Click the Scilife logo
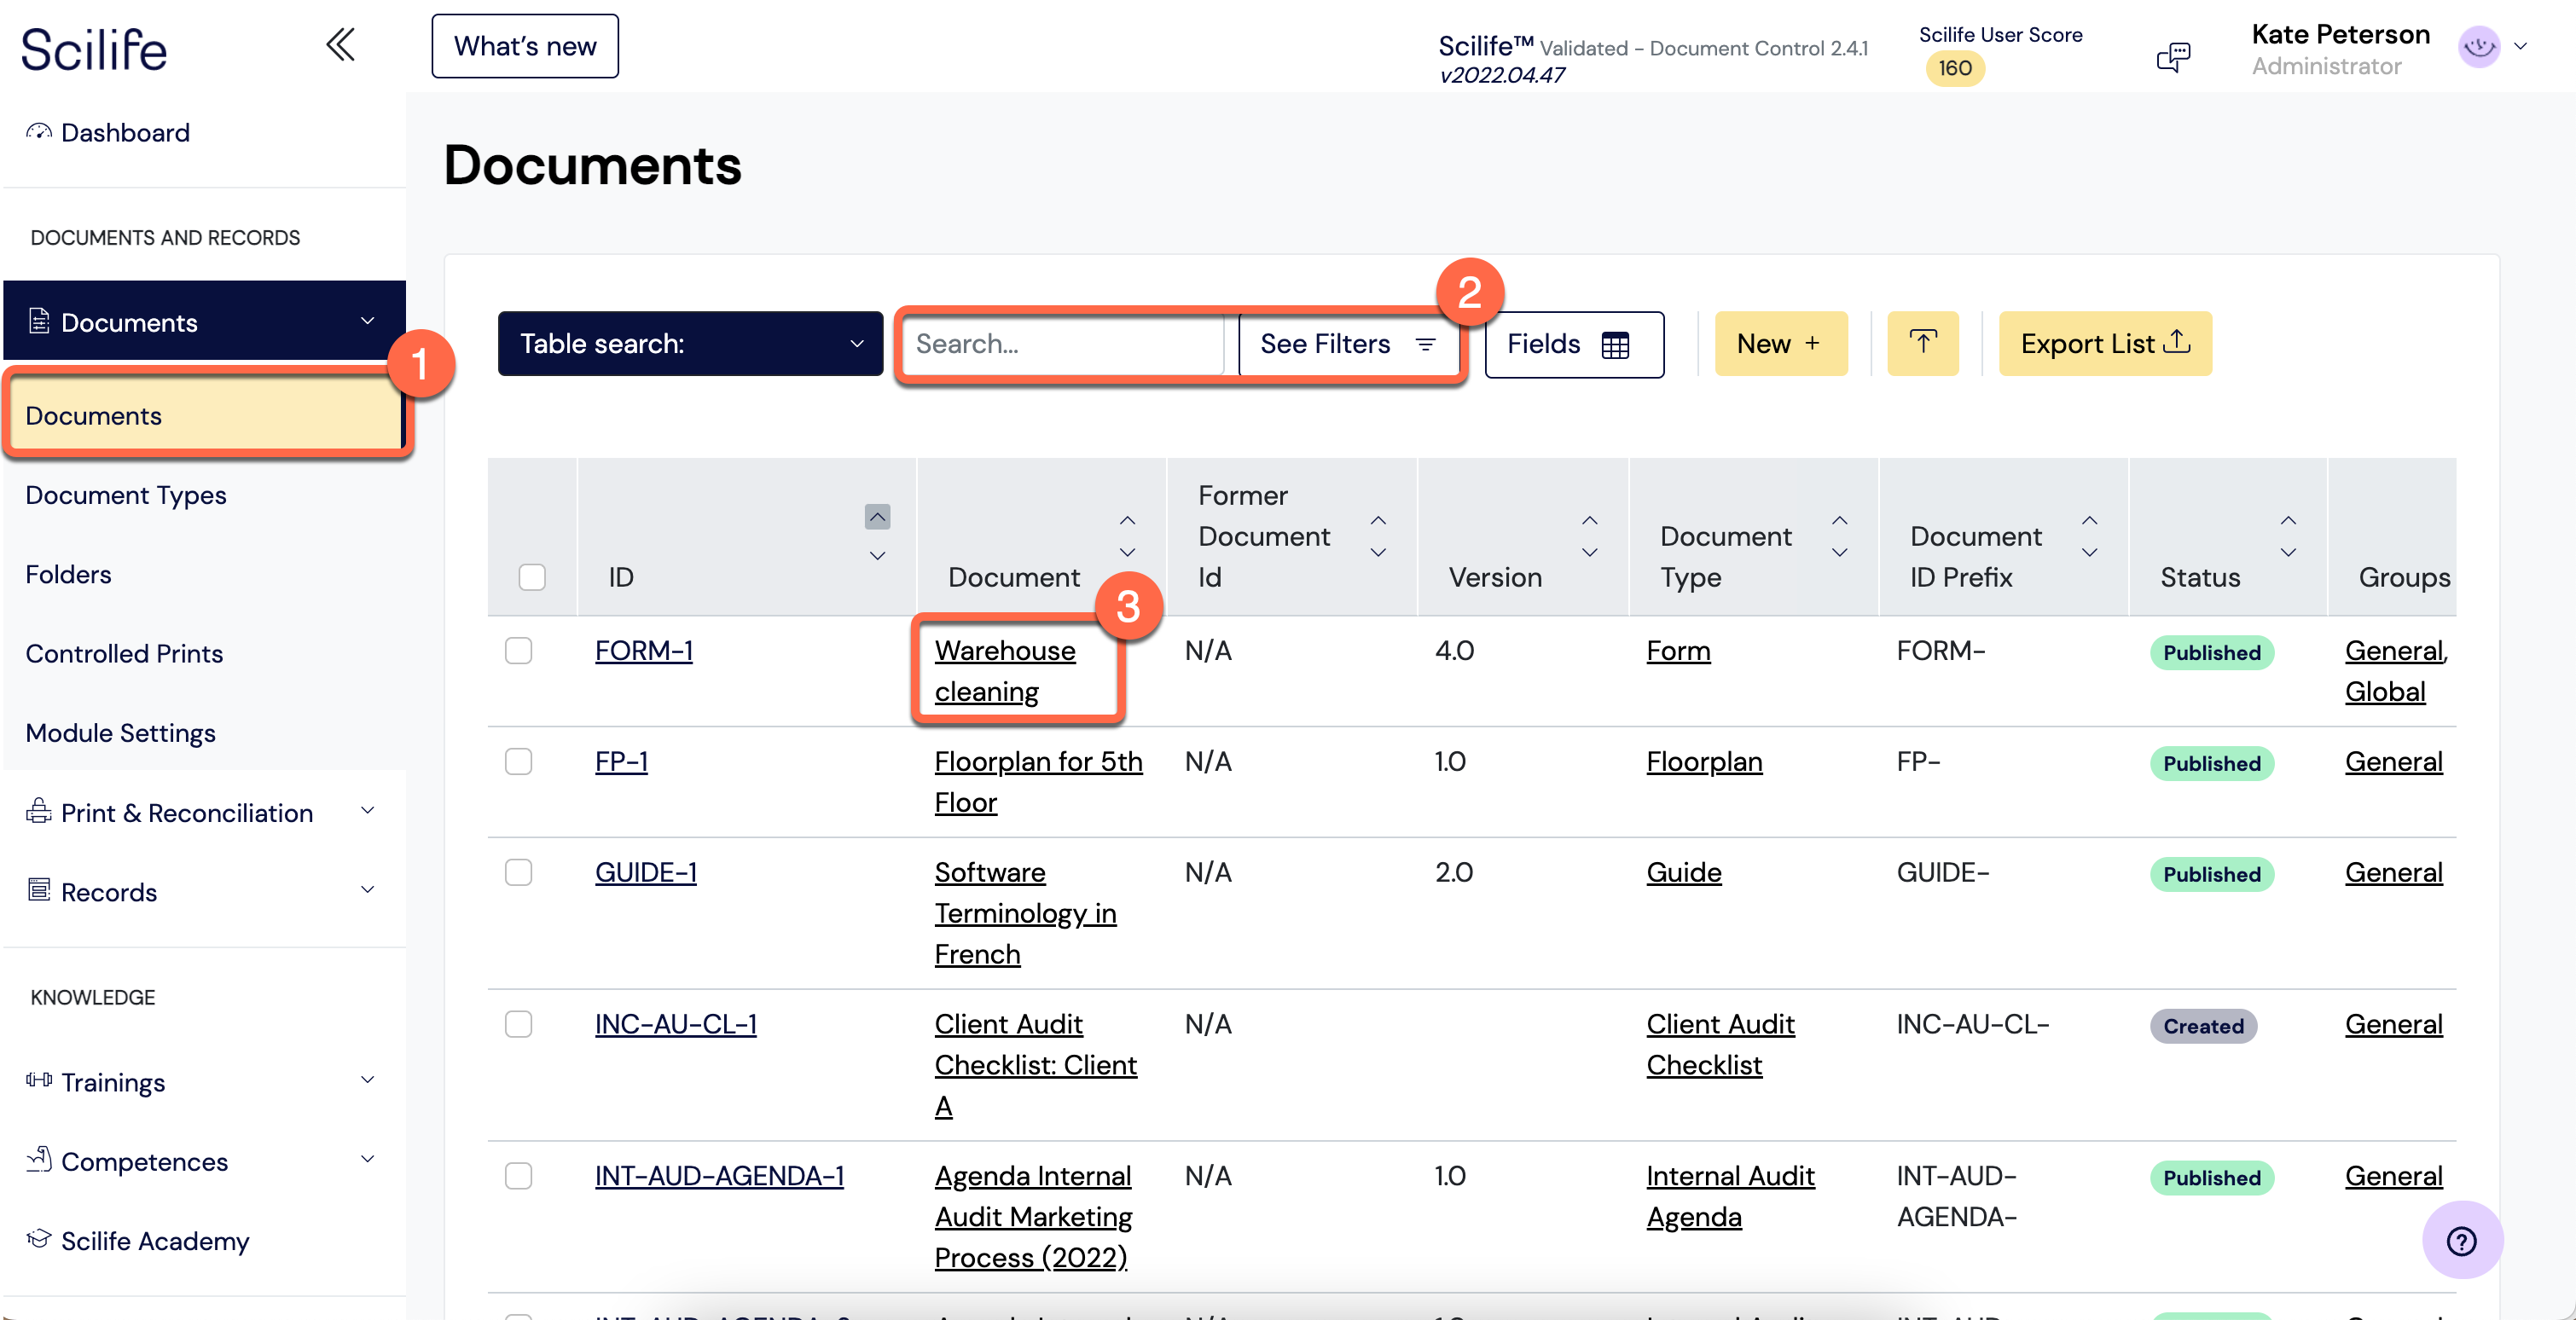 click(x=94, y=50)
